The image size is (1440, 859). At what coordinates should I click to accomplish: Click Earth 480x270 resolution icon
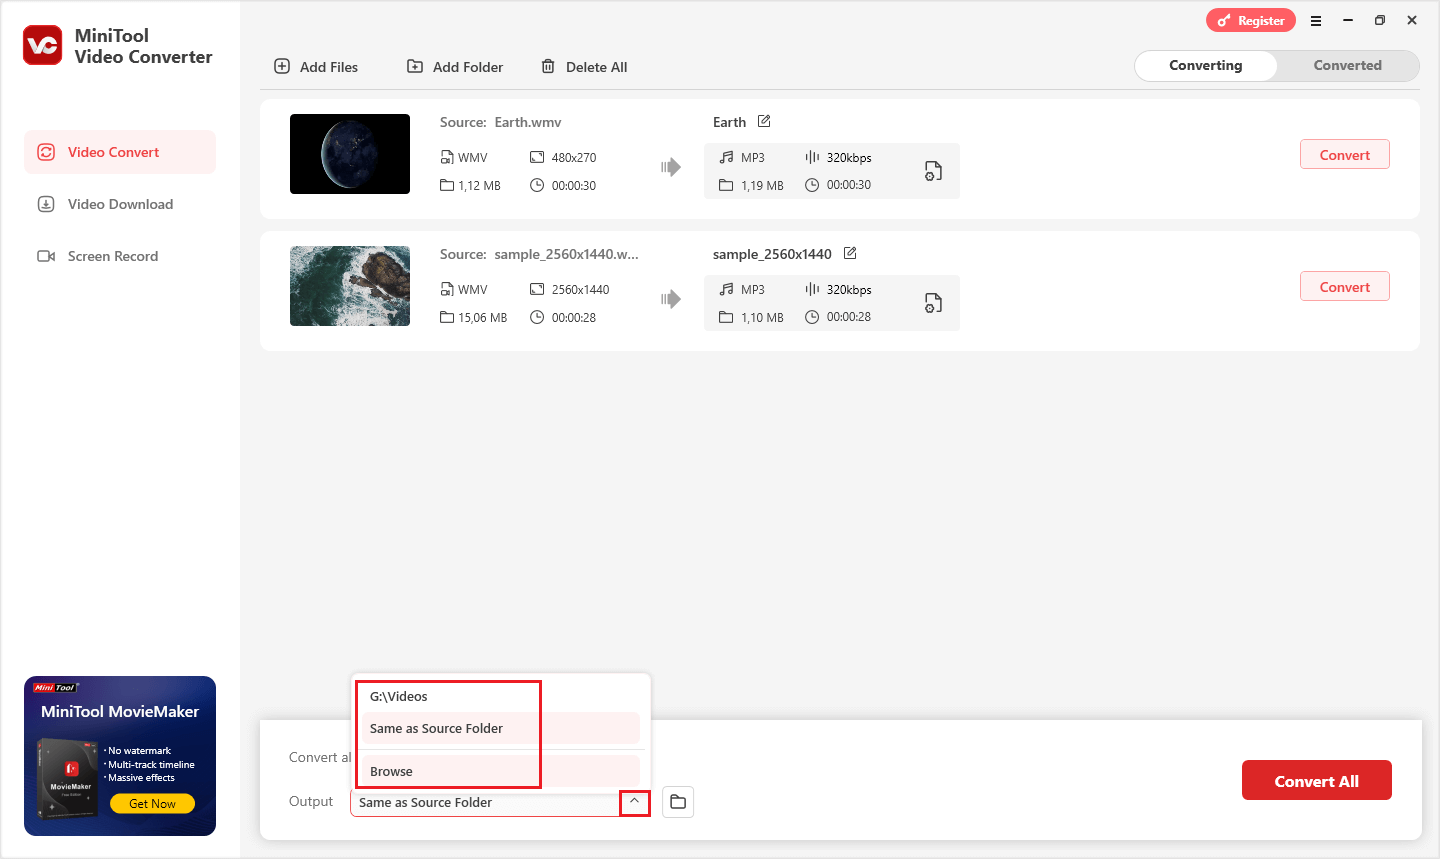click(537, 157)
